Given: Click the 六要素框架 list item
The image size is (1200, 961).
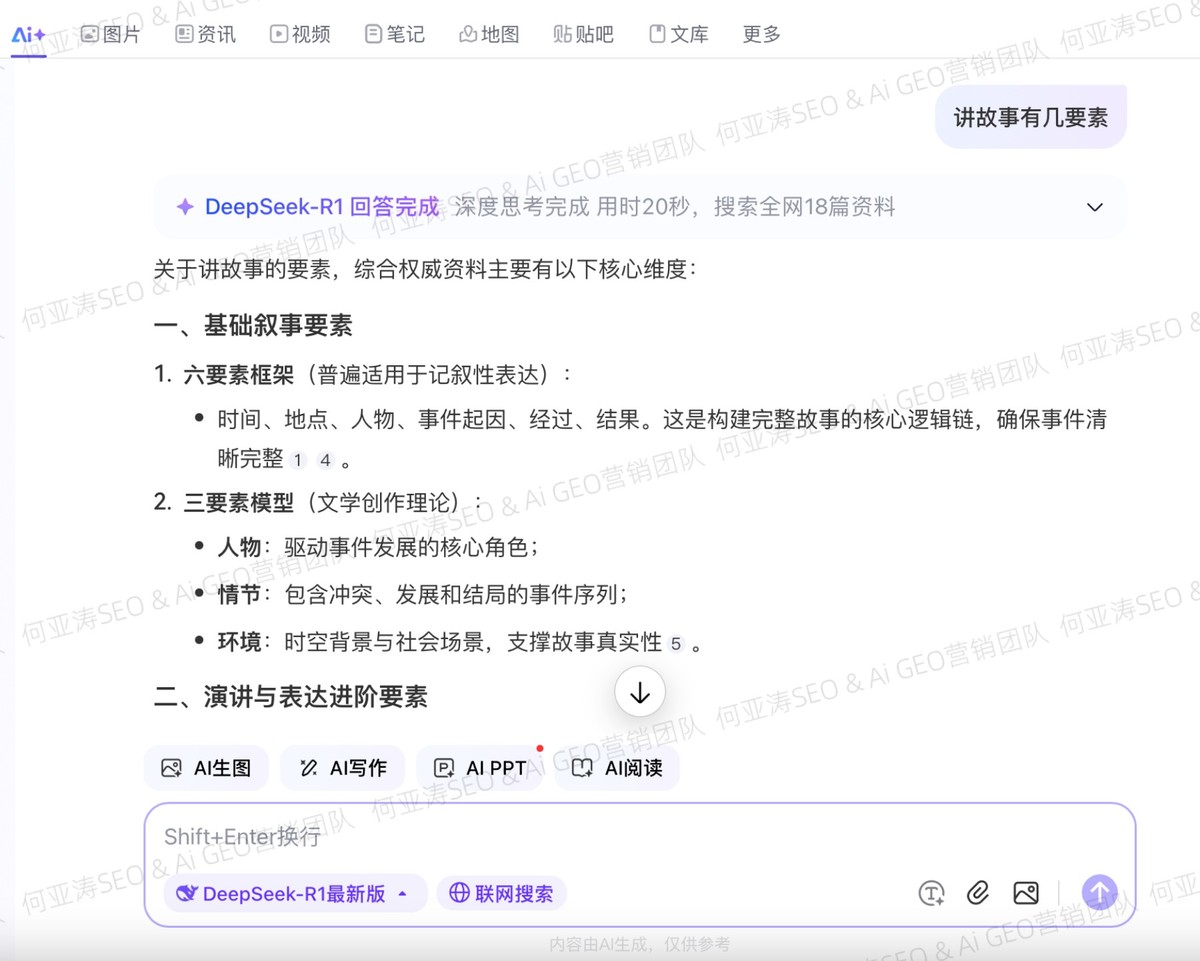Looking at the screenshot, I should (x=364, y=375).
